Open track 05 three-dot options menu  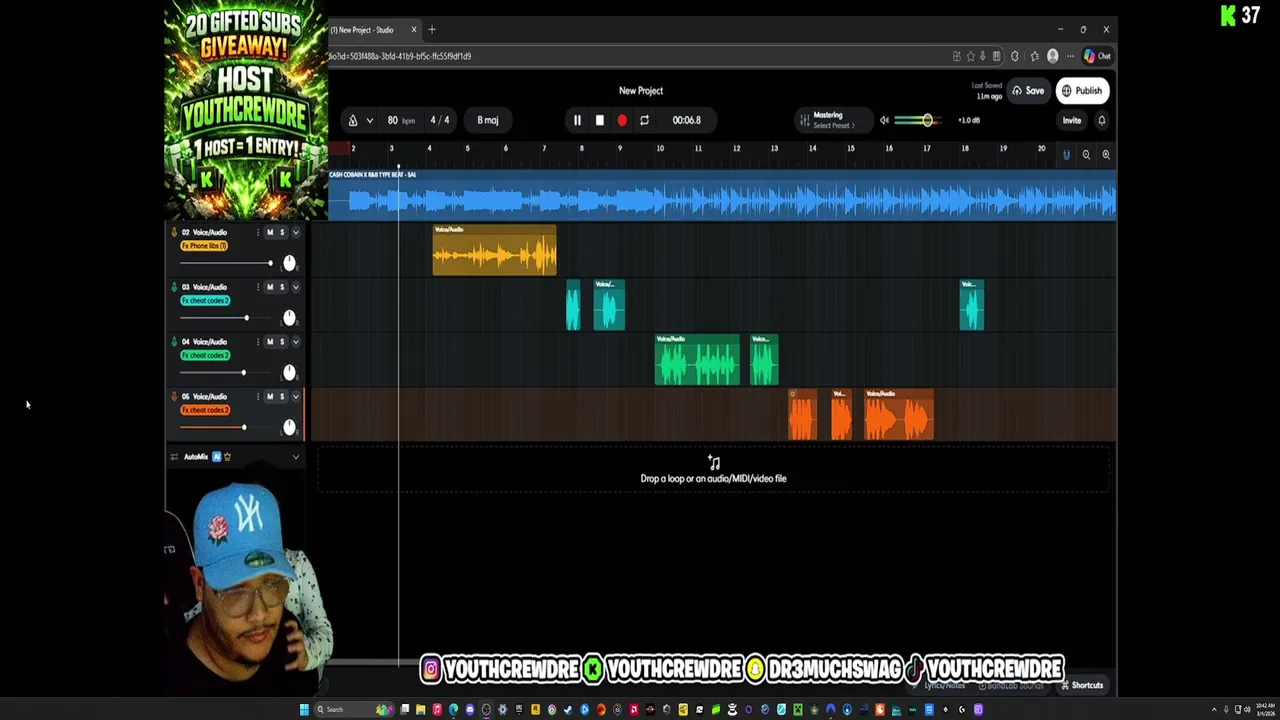click(x=257, y=397)
